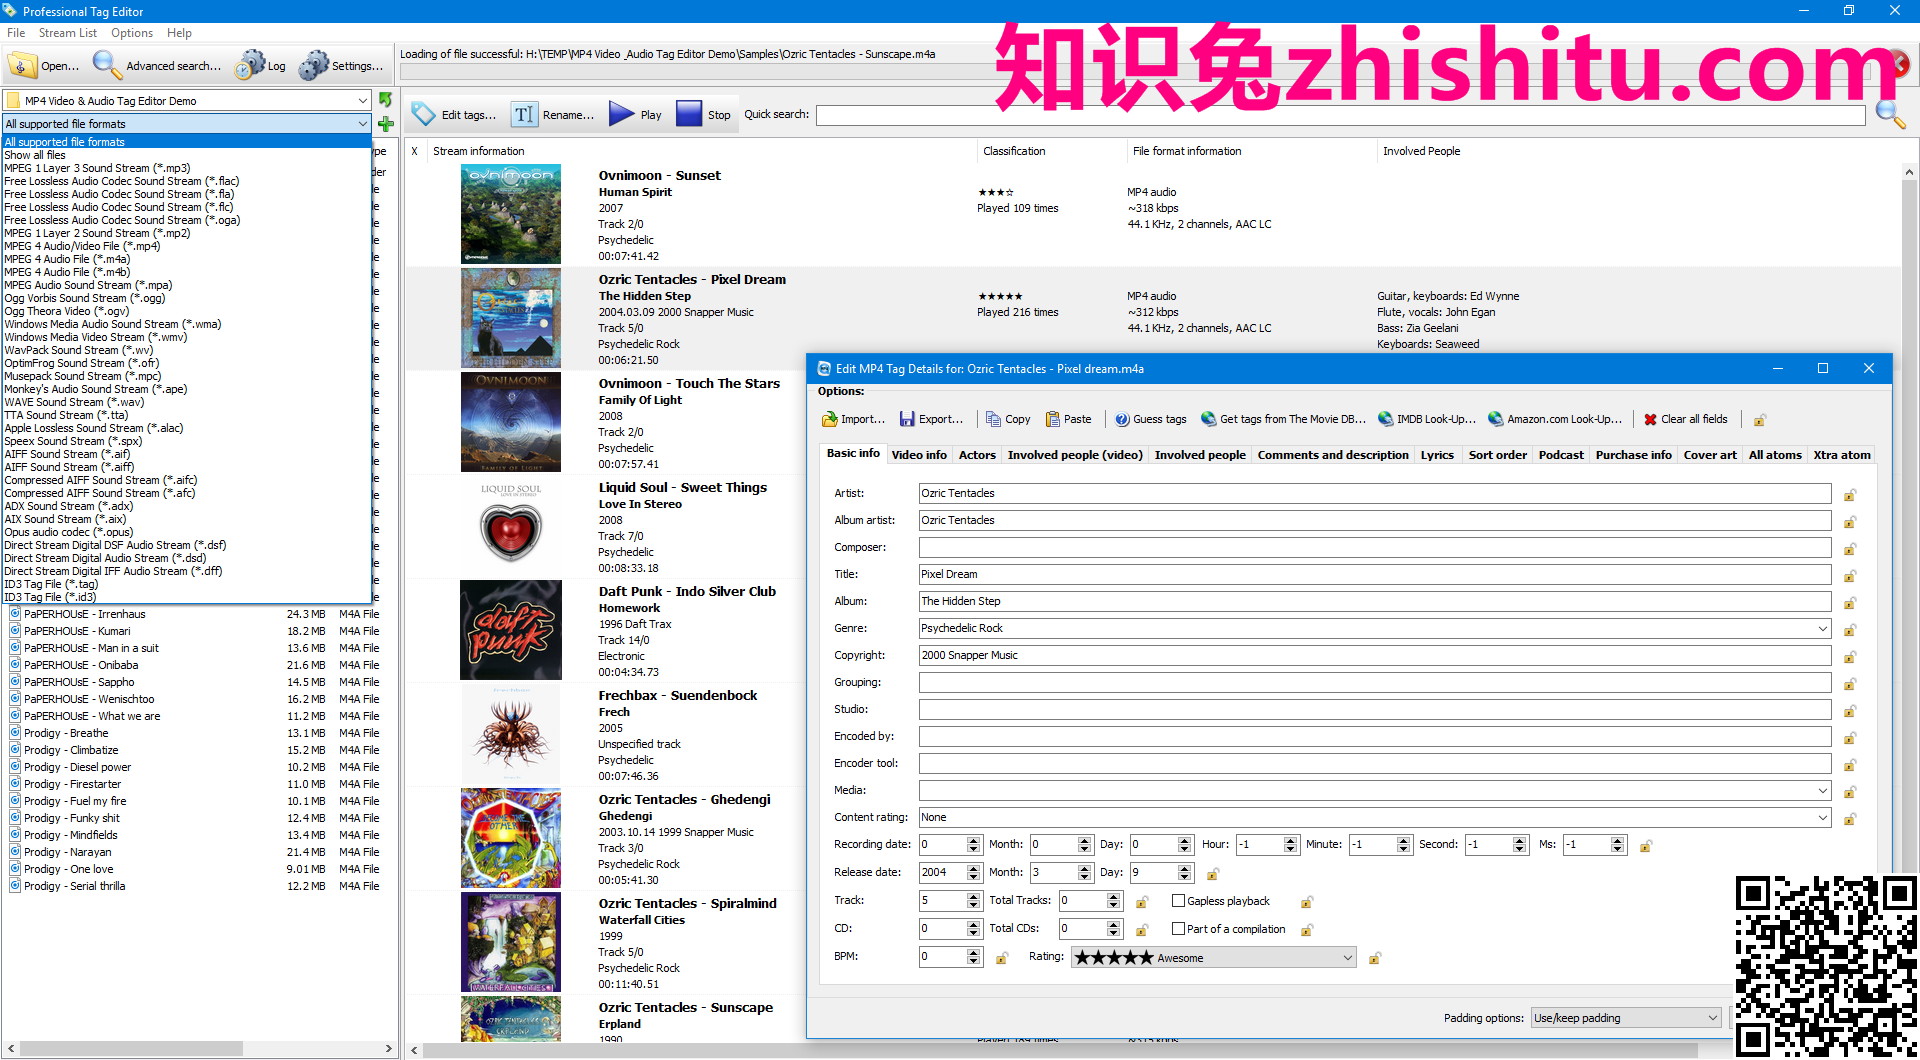Image resolution: width=1920 pixels, height=1060 pixels.
Task: Open the File menu
Action: tap(16, 33)
